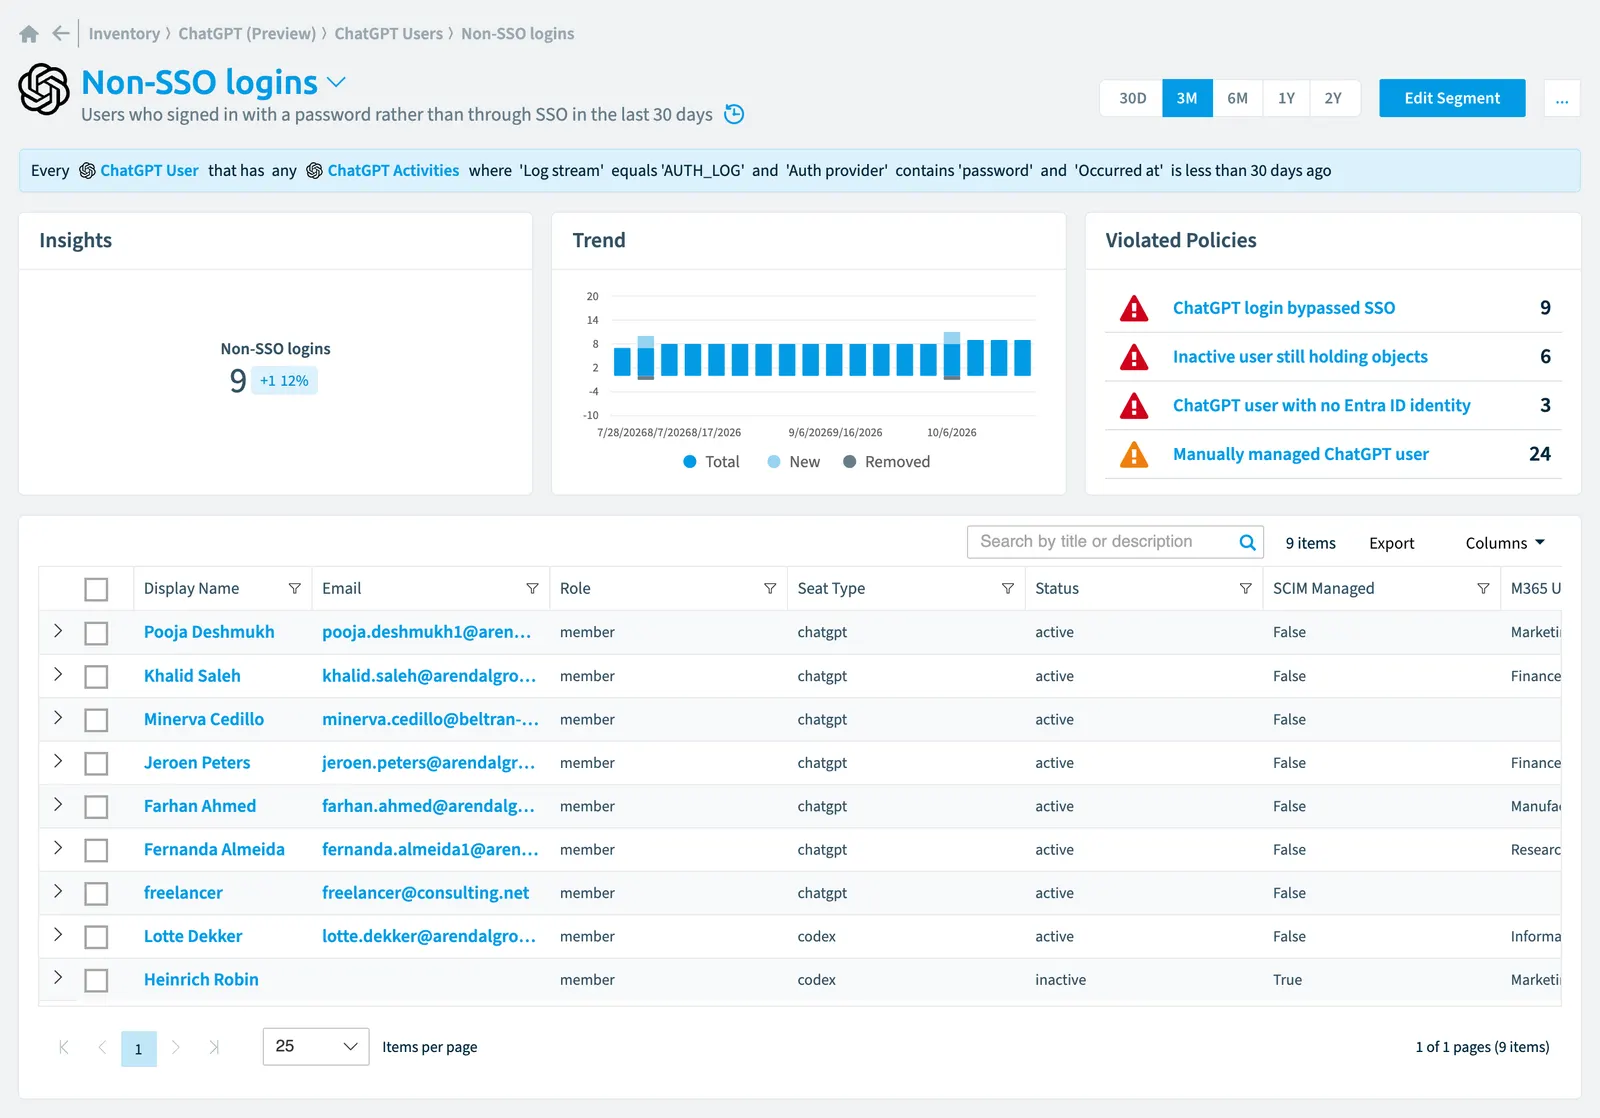The height and width of the screenshot is (1118, 1600).
Task: Expand the Lotte Dekker row
Action: 58,935
